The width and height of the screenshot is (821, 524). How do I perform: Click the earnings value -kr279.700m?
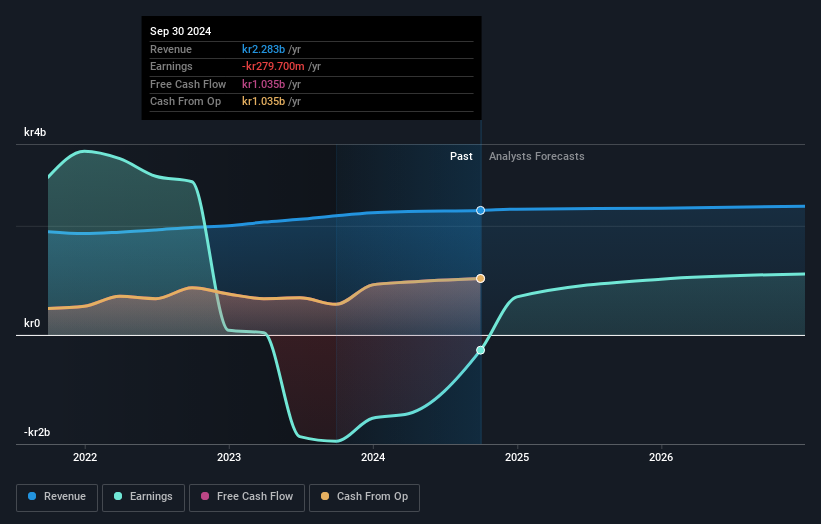[x=273, y=66]
